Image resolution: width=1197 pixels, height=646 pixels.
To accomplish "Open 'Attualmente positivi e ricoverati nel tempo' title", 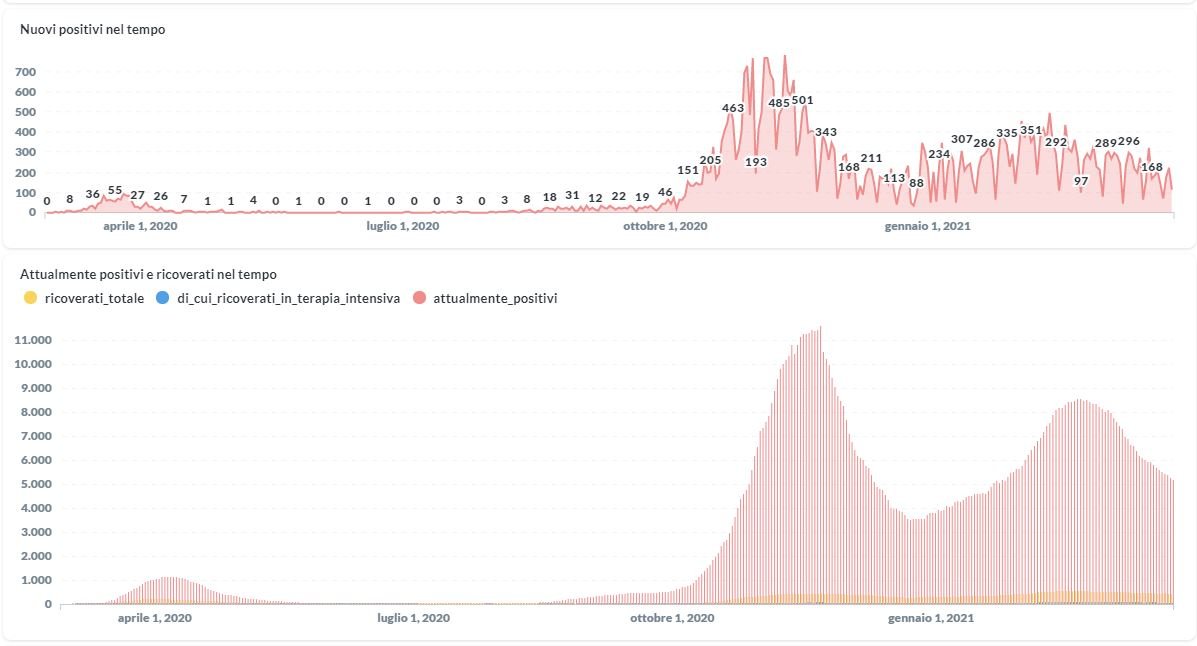I will point(148,274).
